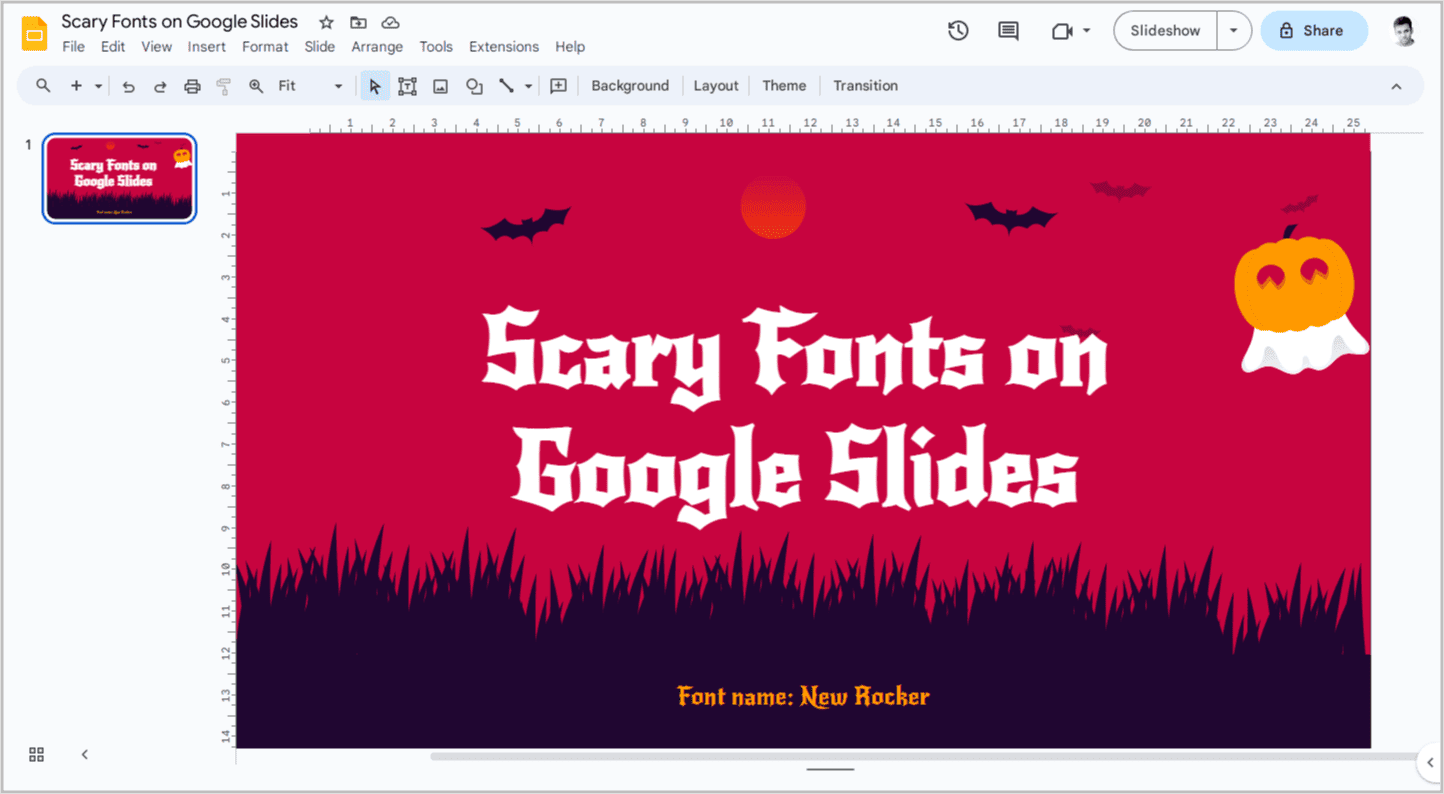The width and height of the screenshot is (1444, 794).
Task: Choose the select arrow tool
Action: pos(375,86)
